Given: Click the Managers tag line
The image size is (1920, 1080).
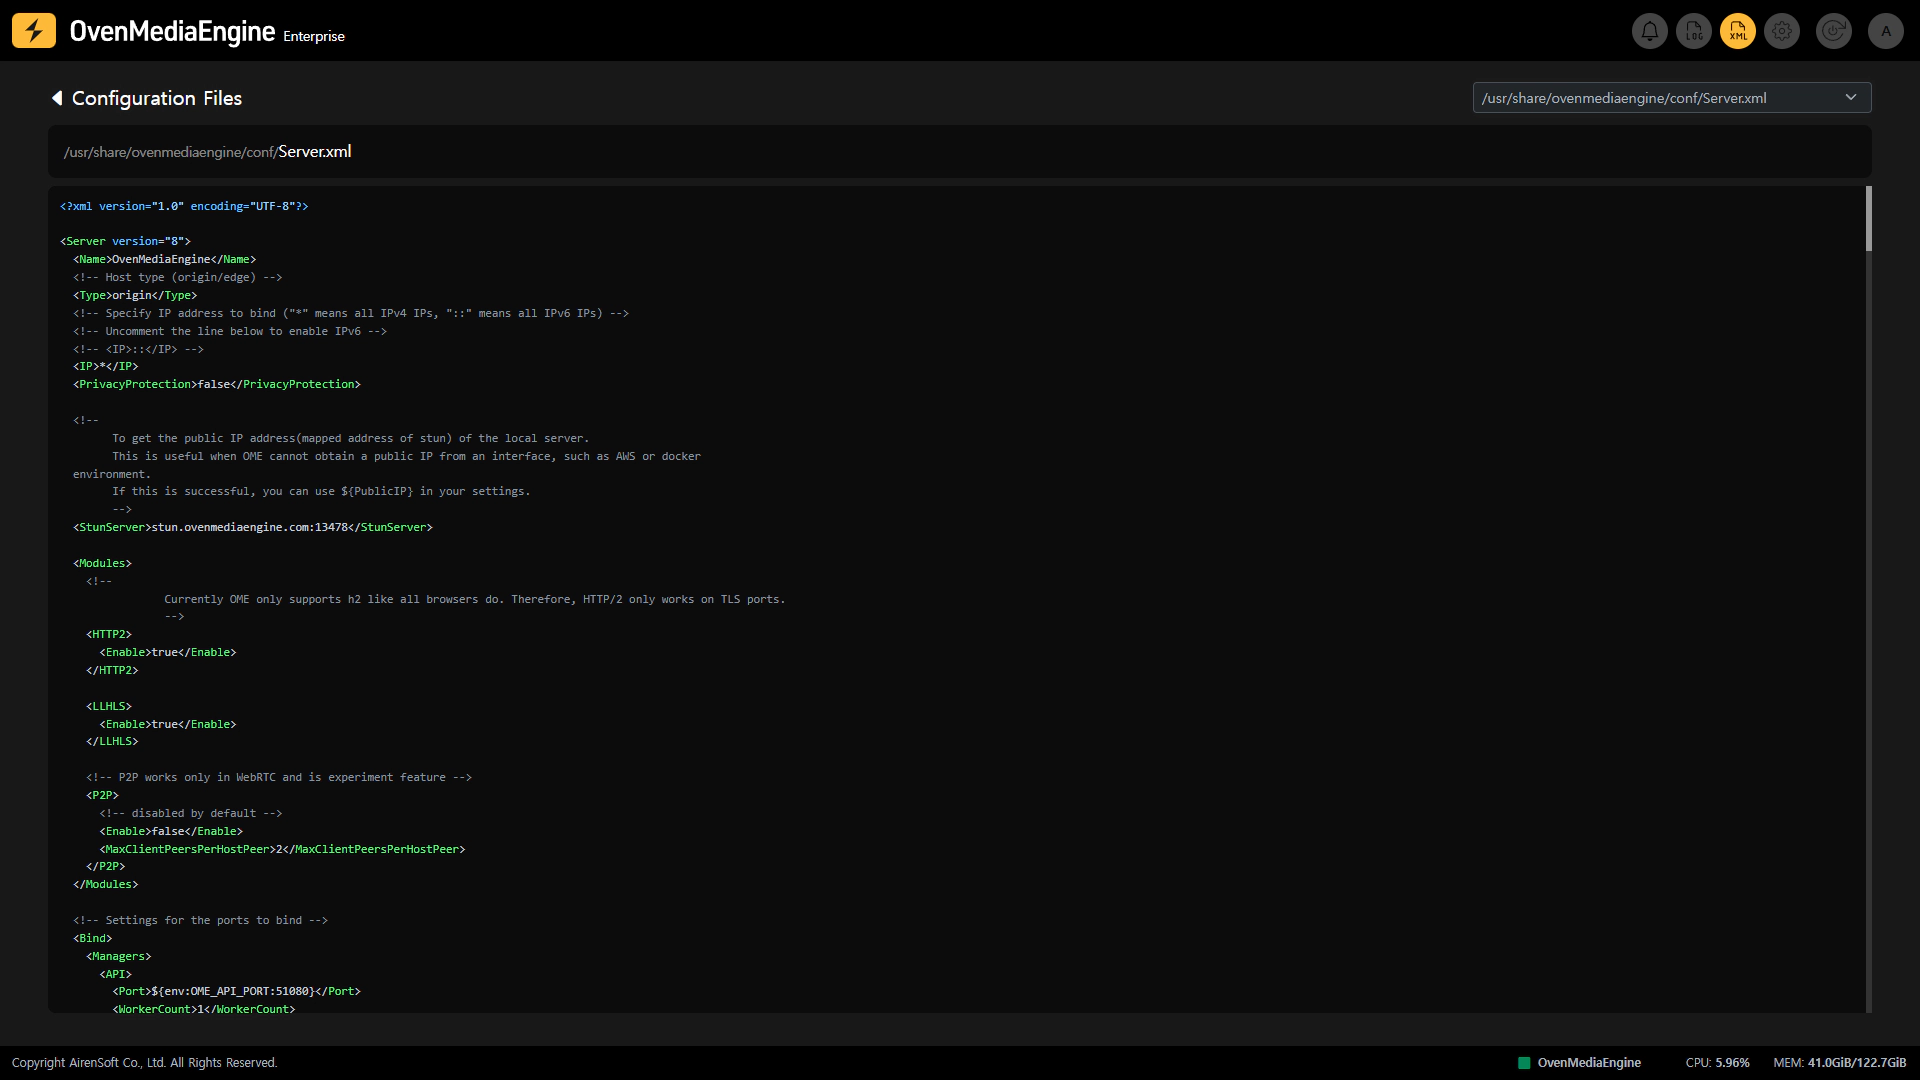Looking at the screenshot, I should (x=119, y=956).
